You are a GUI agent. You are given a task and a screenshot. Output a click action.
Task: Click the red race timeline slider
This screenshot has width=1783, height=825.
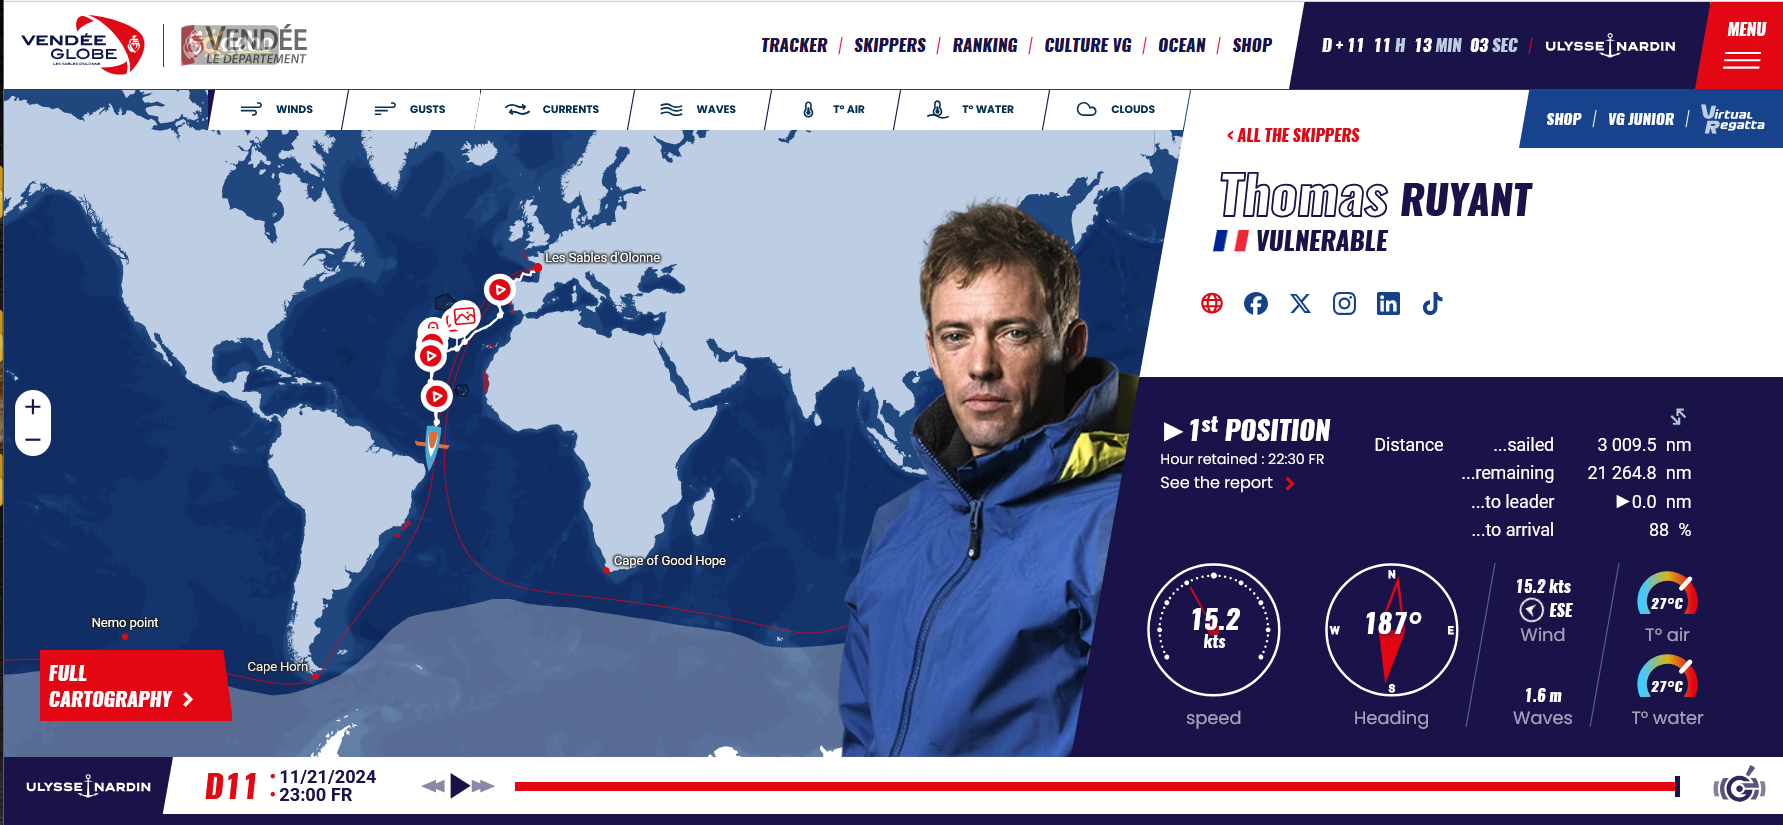click(x=1097, y=787)
